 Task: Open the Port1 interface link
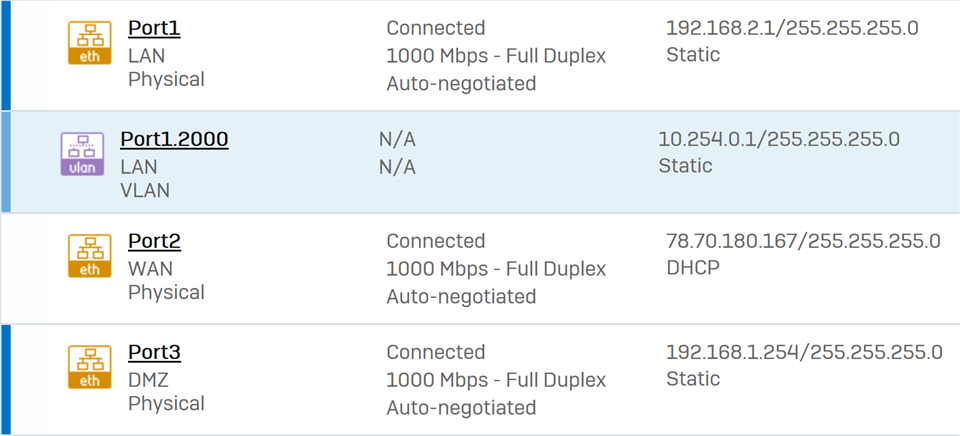154,29
